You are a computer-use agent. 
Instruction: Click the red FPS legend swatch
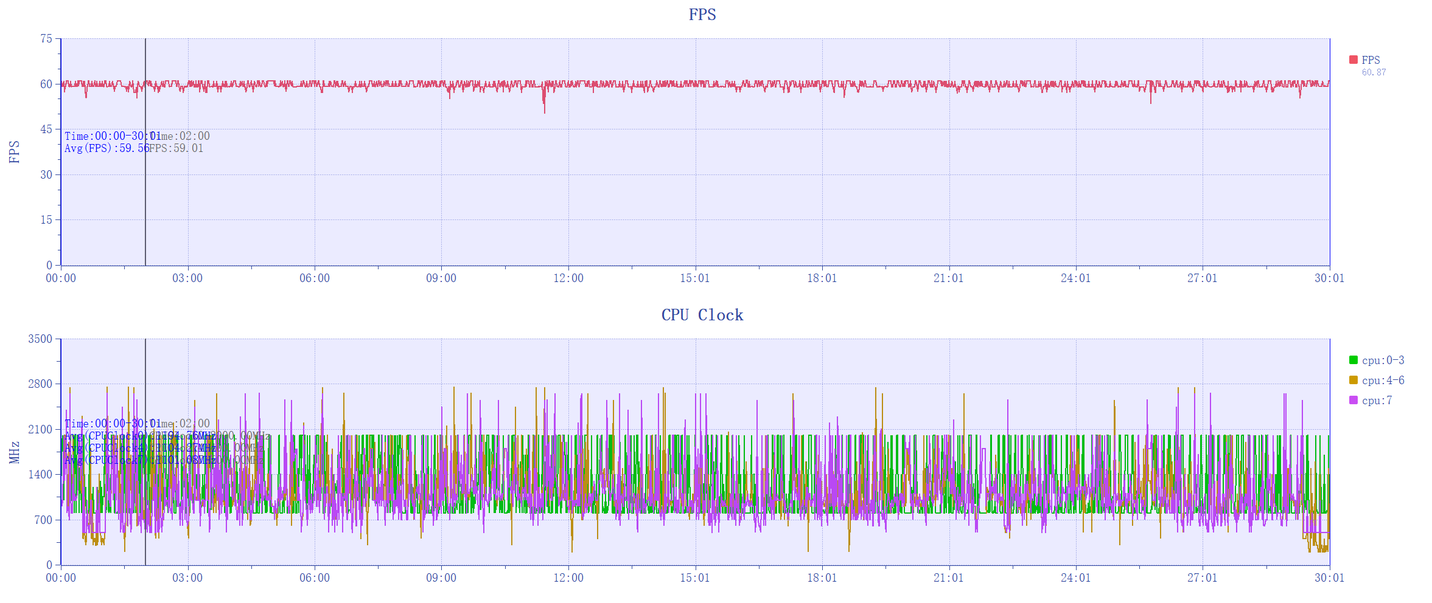pyautogui.click(x=1353, y=60)
